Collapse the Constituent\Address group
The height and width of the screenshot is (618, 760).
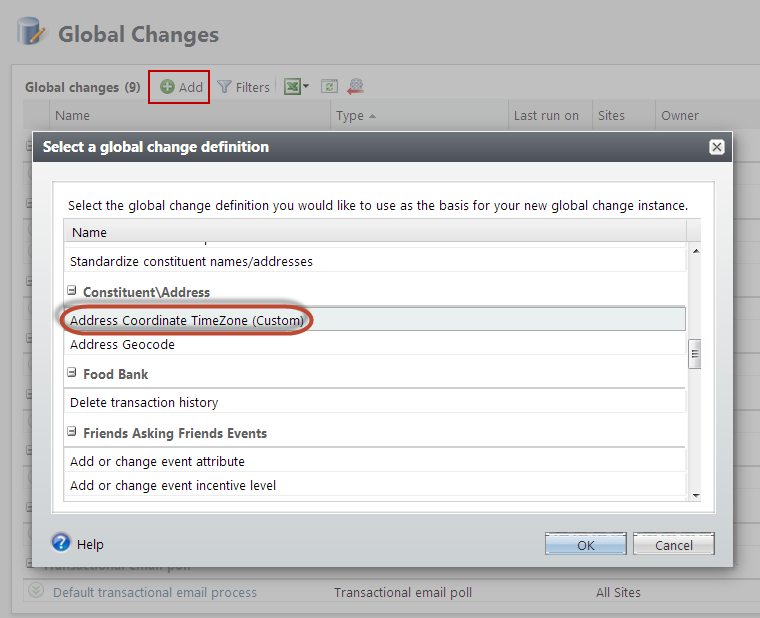[73, 292]
